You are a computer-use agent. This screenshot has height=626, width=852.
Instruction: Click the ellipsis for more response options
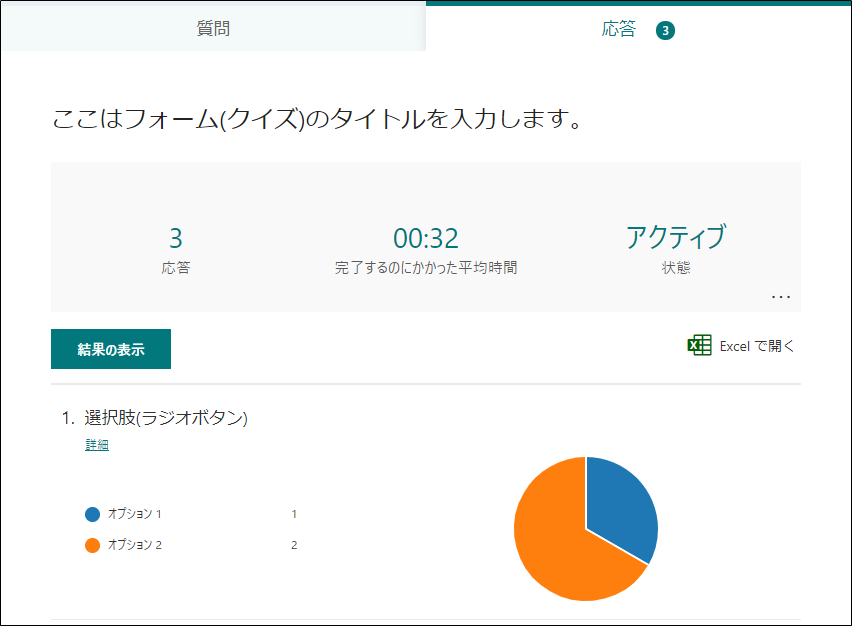(780, 296)
